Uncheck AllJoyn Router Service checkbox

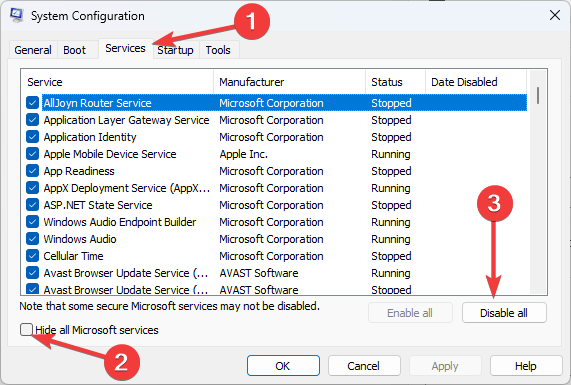tap(32, 103)
